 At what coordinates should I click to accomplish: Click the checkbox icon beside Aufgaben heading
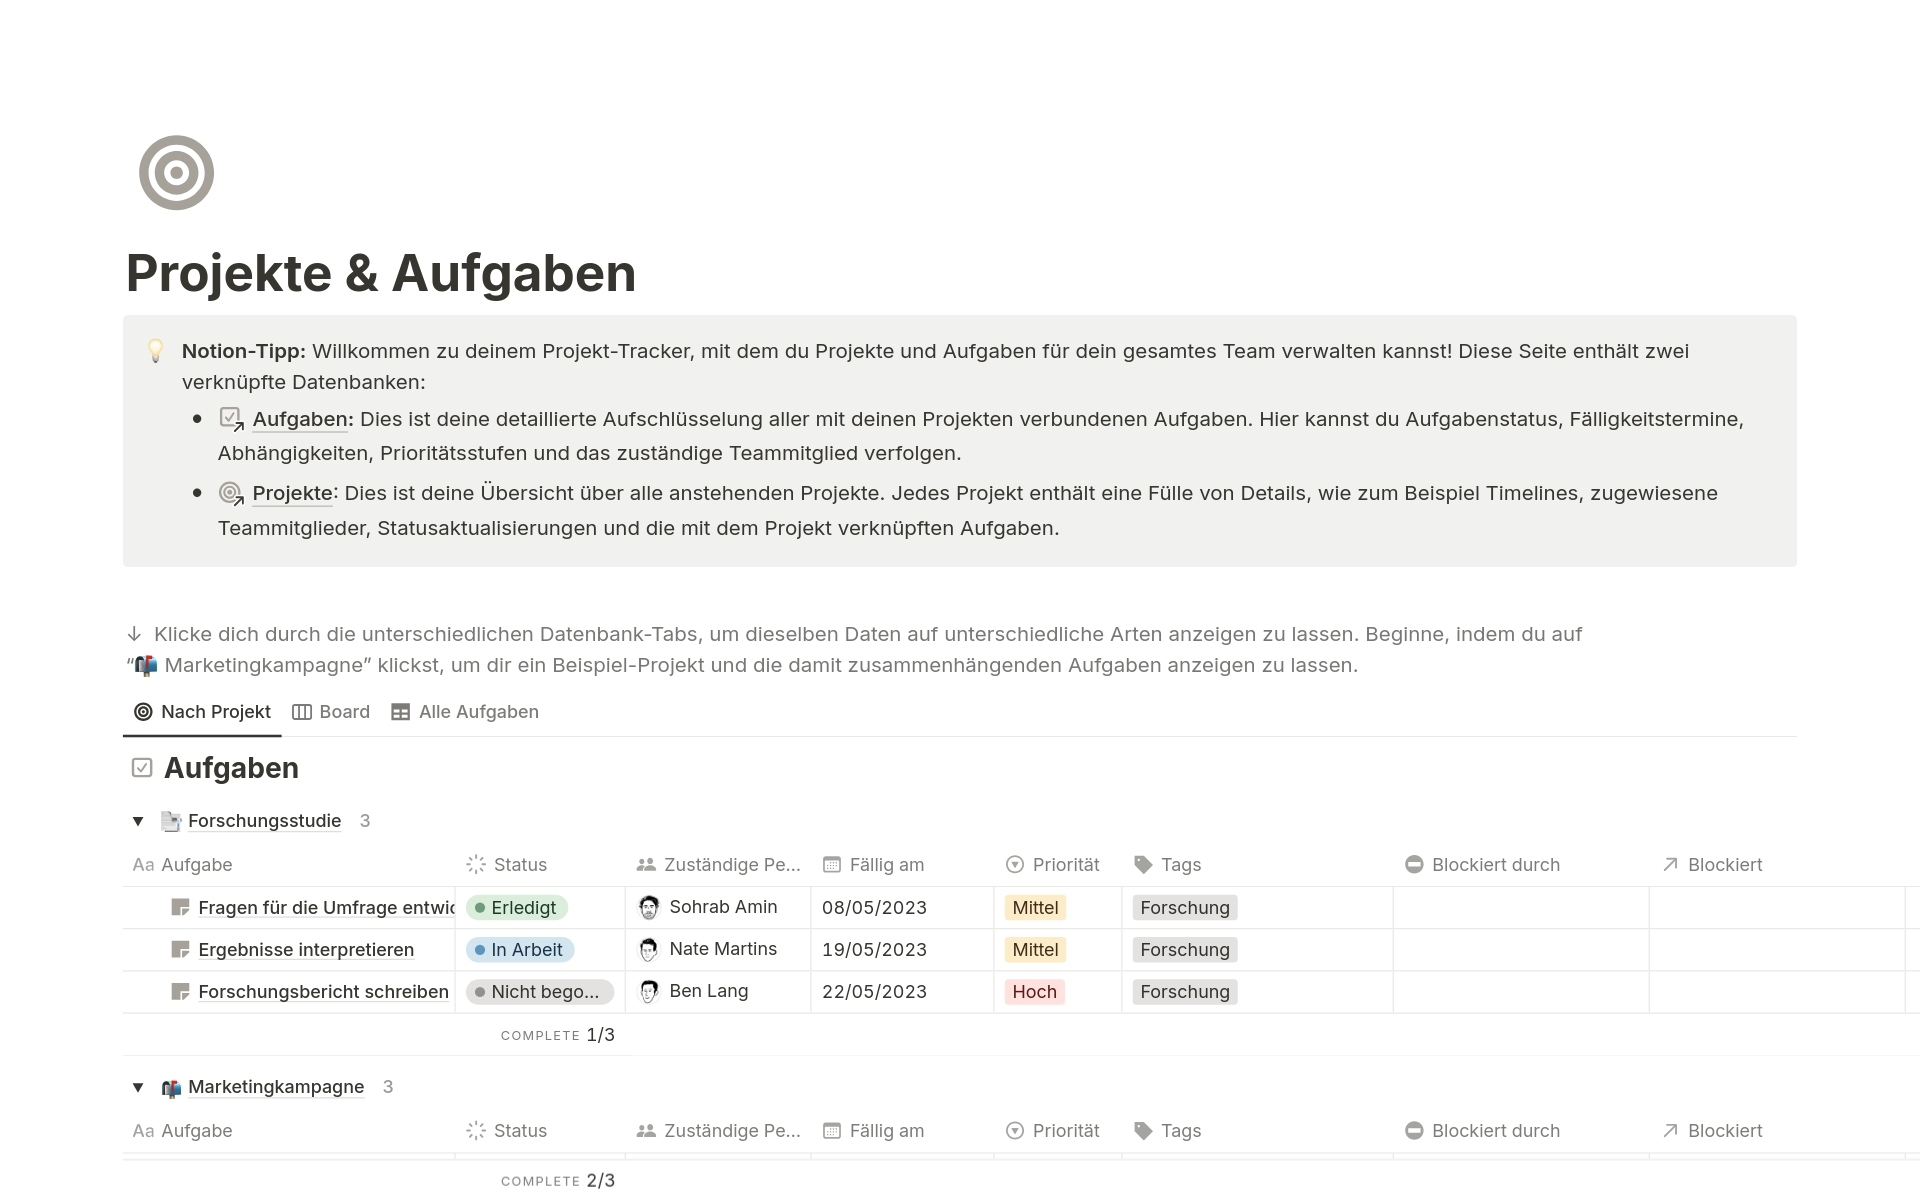pyautogui.click(x=140, y=766)
